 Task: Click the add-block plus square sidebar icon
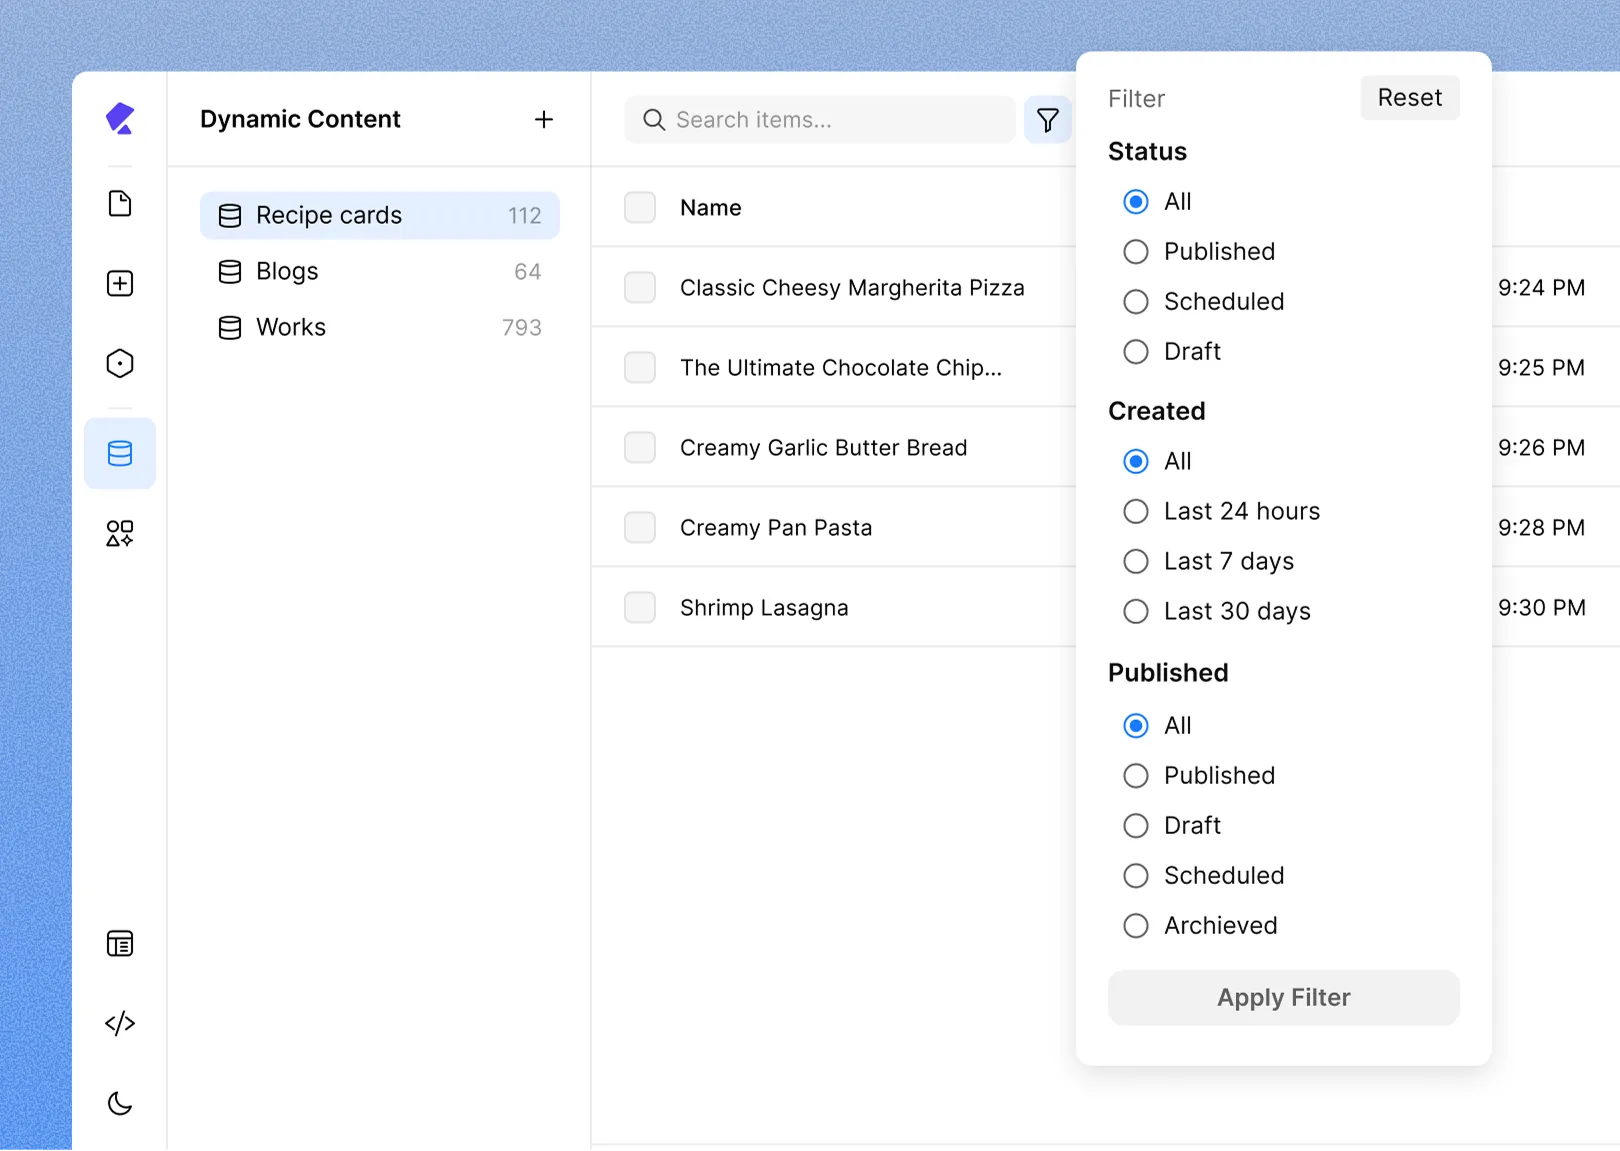coord(120,284)
